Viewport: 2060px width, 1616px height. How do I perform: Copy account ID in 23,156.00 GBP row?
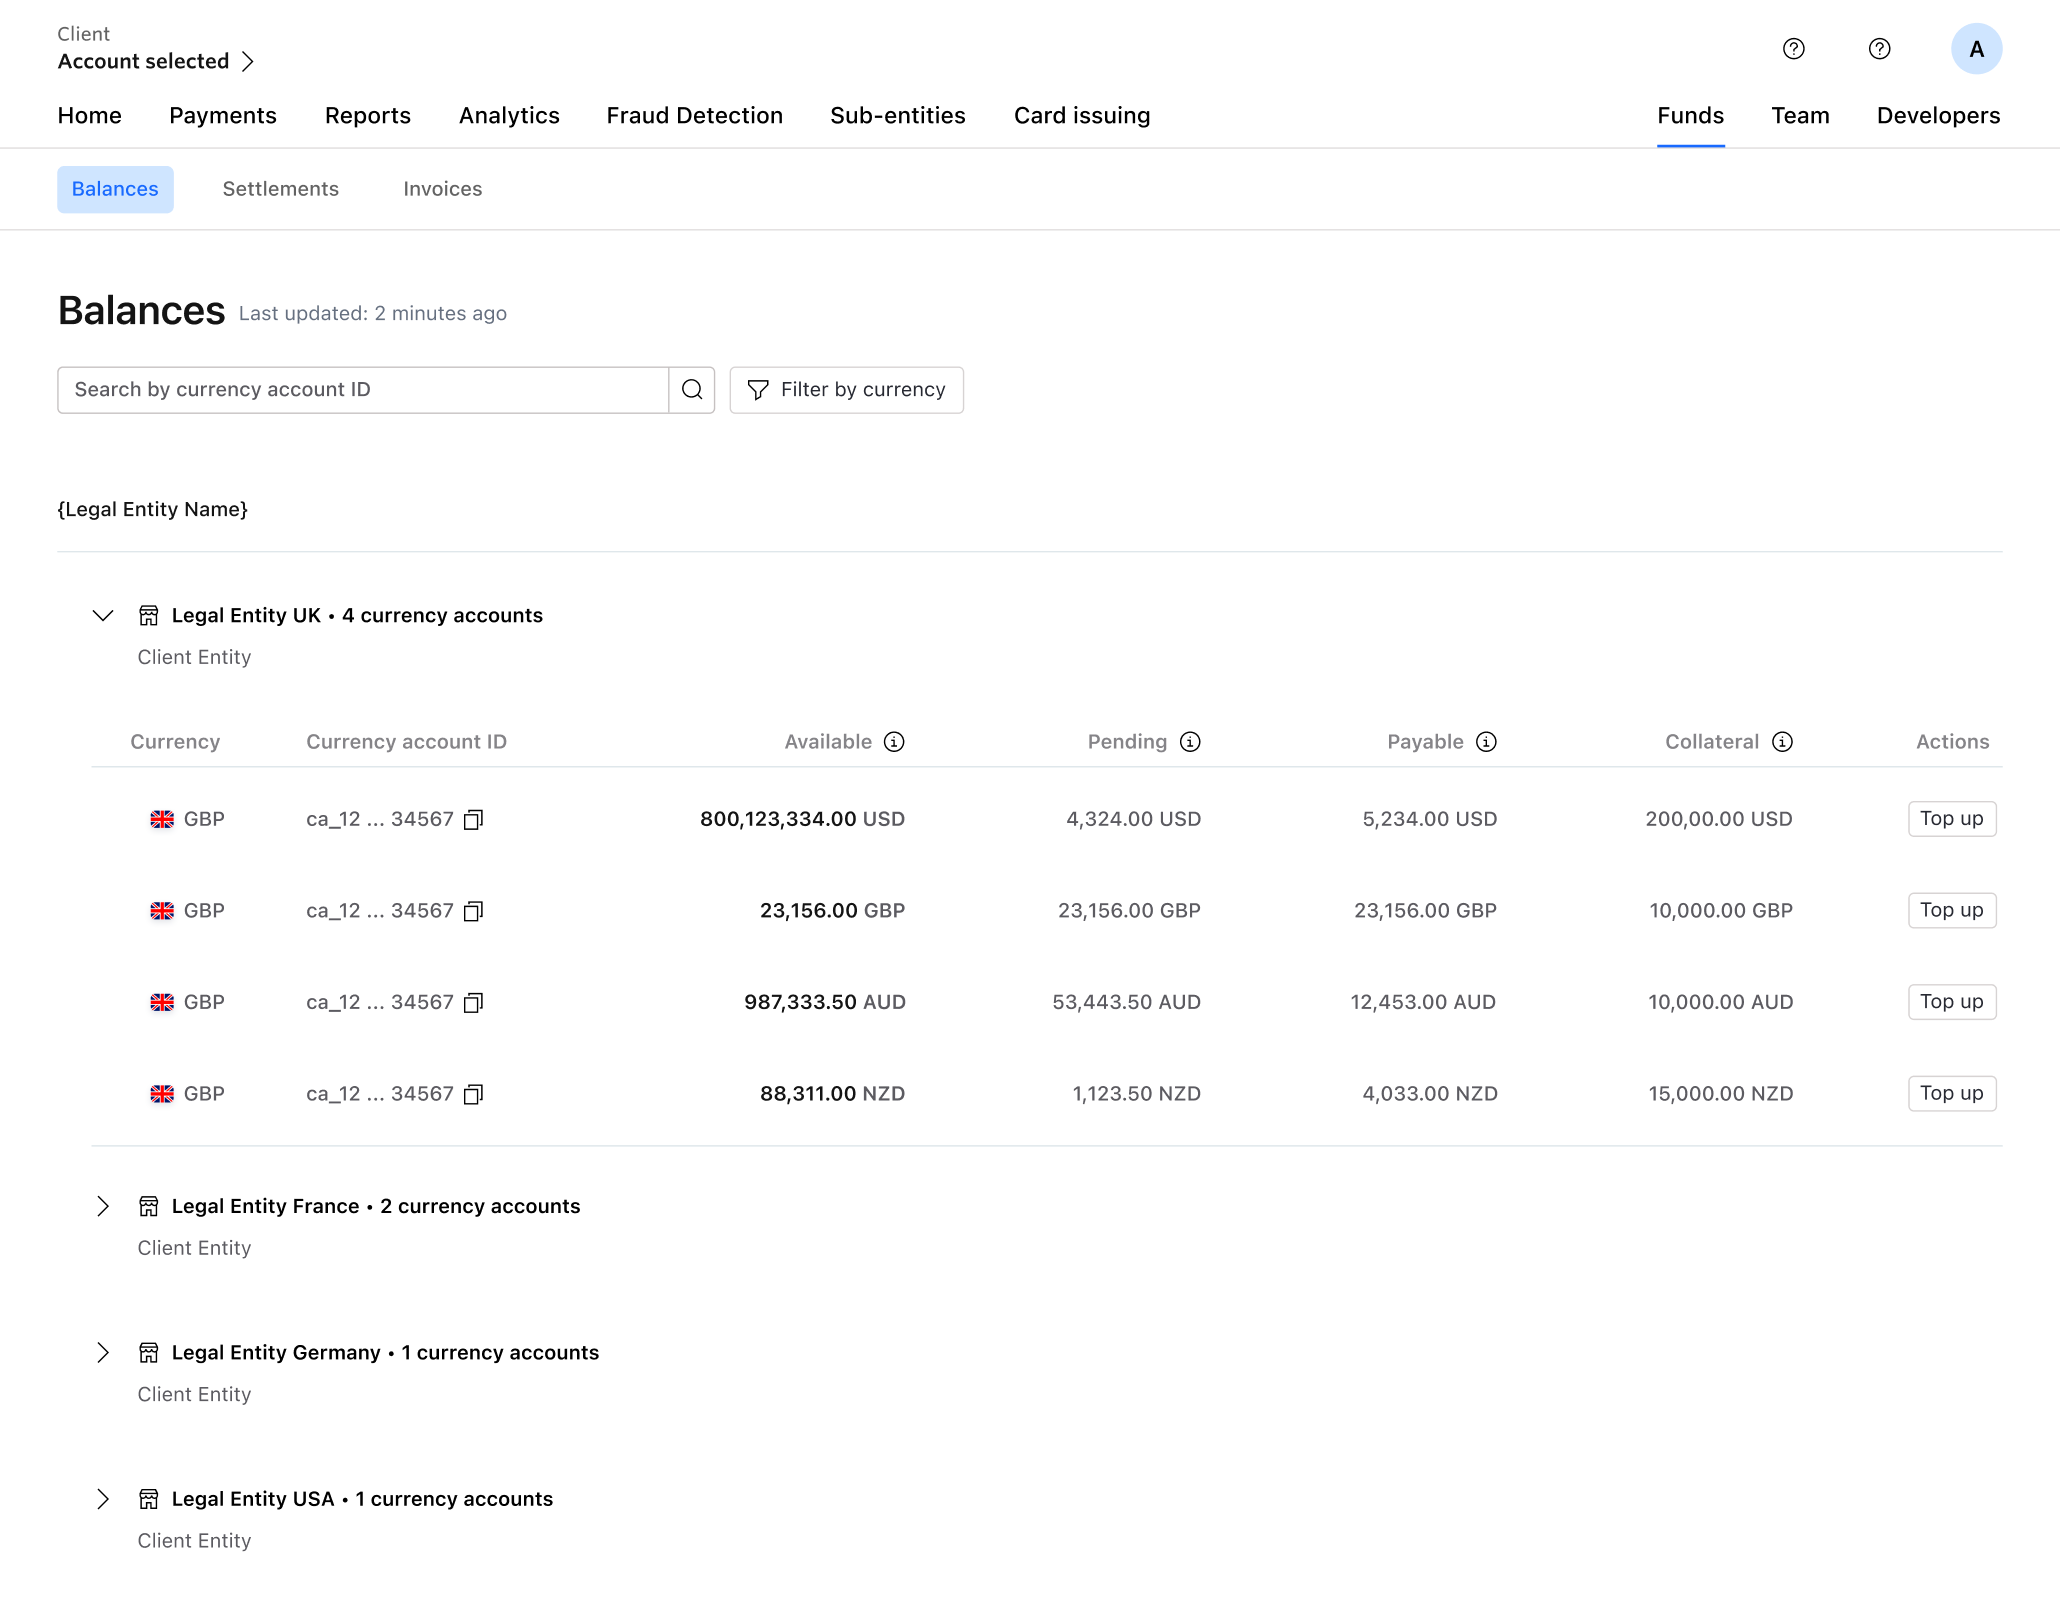[x=474, y=911]
